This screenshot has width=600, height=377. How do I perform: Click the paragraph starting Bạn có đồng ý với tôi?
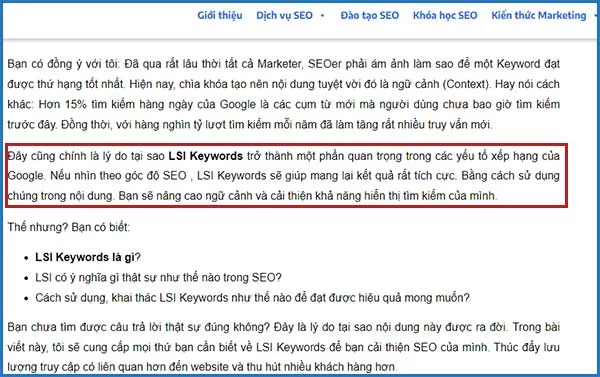[284, 94]
